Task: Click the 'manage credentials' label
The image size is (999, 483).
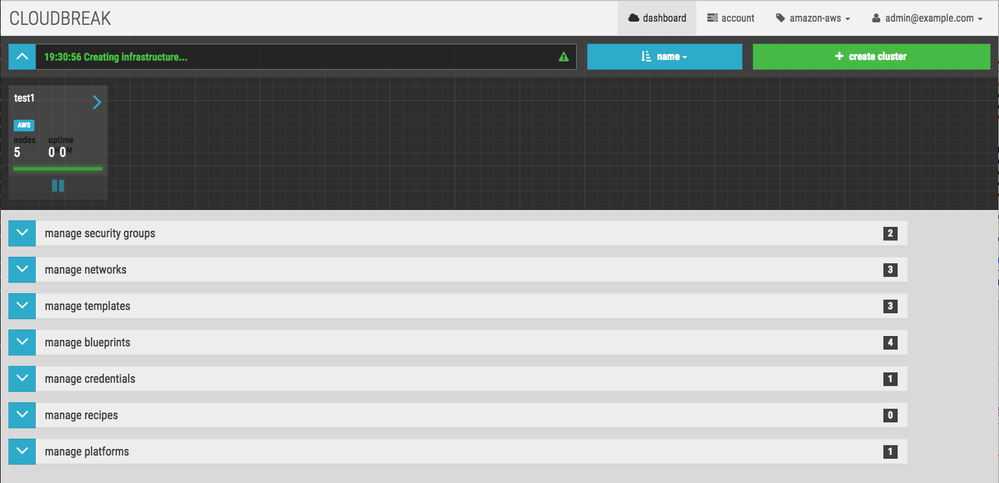Action: coord(90,378)
